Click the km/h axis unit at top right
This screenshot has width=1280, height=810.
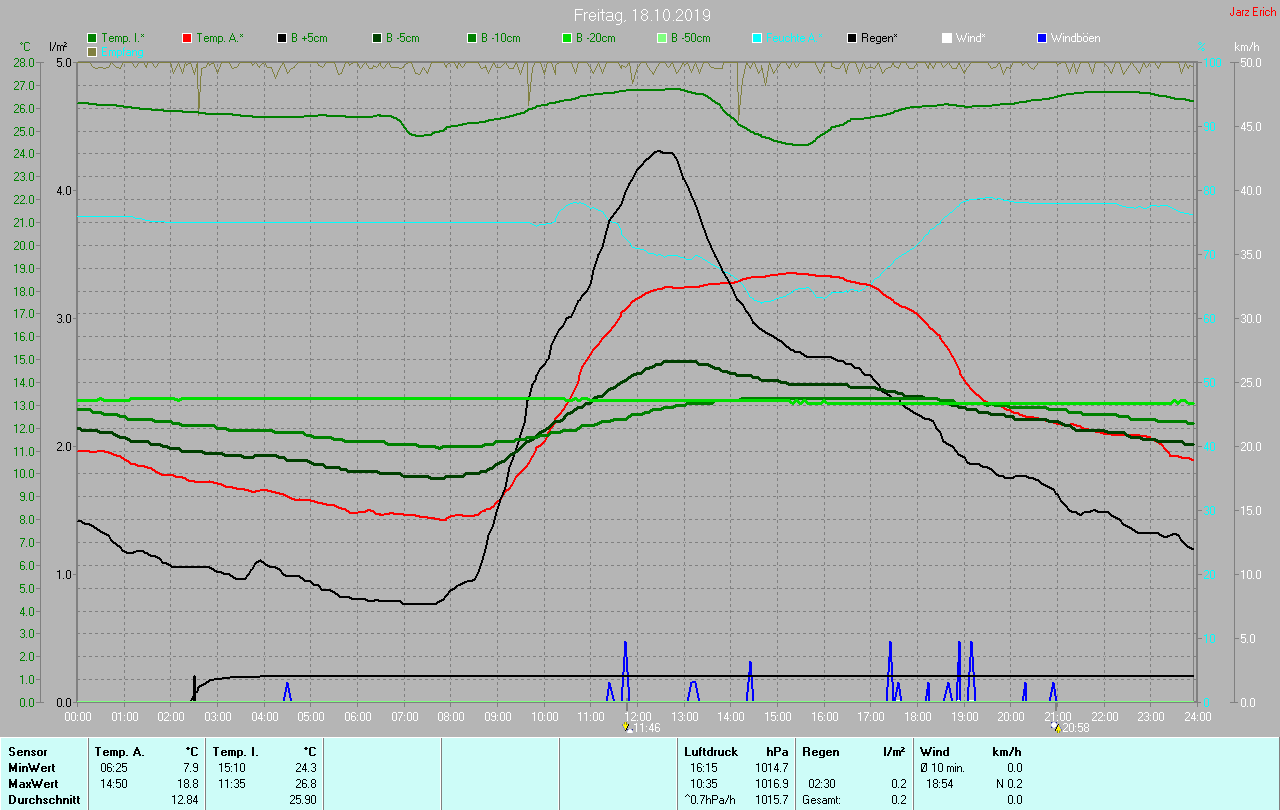[1246, 47]
